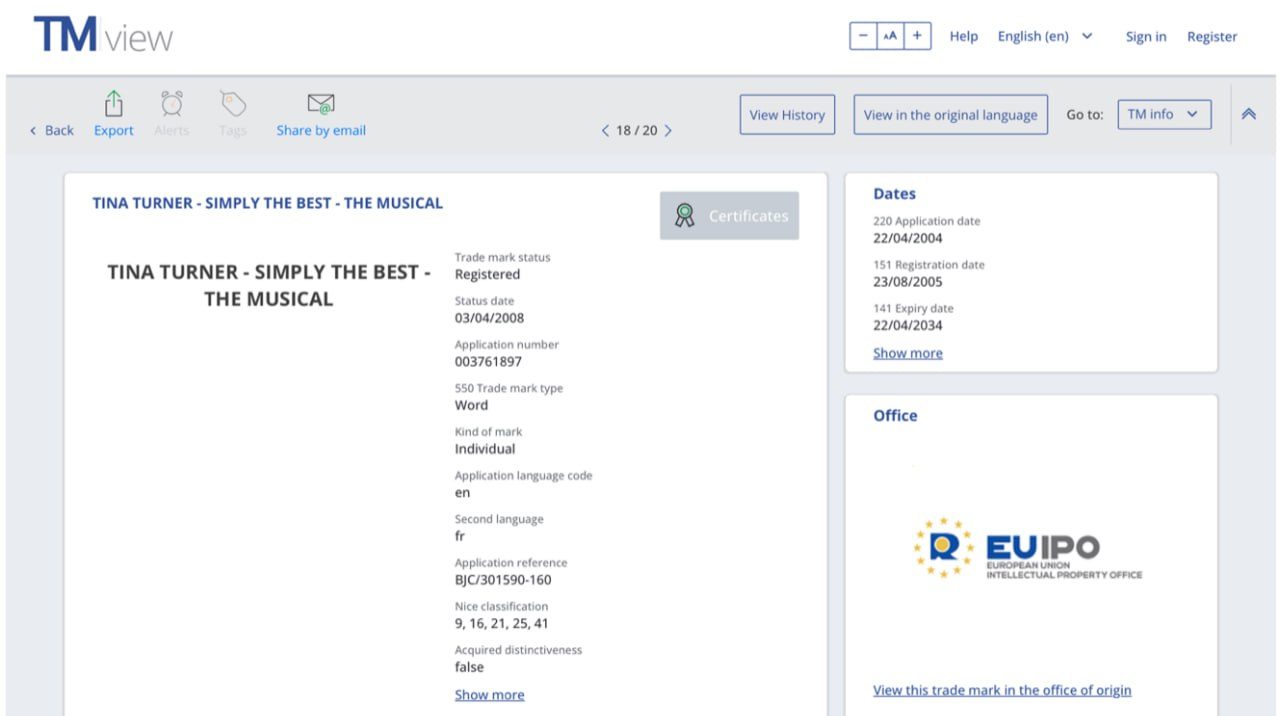Open the TM info Go to dropdown
1280x716 pixels.
pyautogui.click(x=1163, y=114)
